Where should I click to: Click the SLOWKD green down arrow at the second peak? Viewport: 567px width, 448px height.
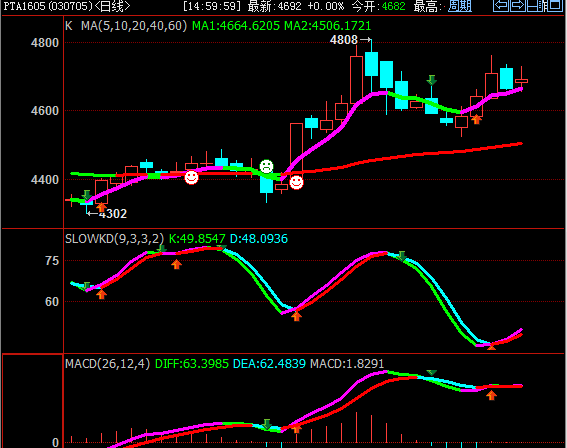click(401, 256)
